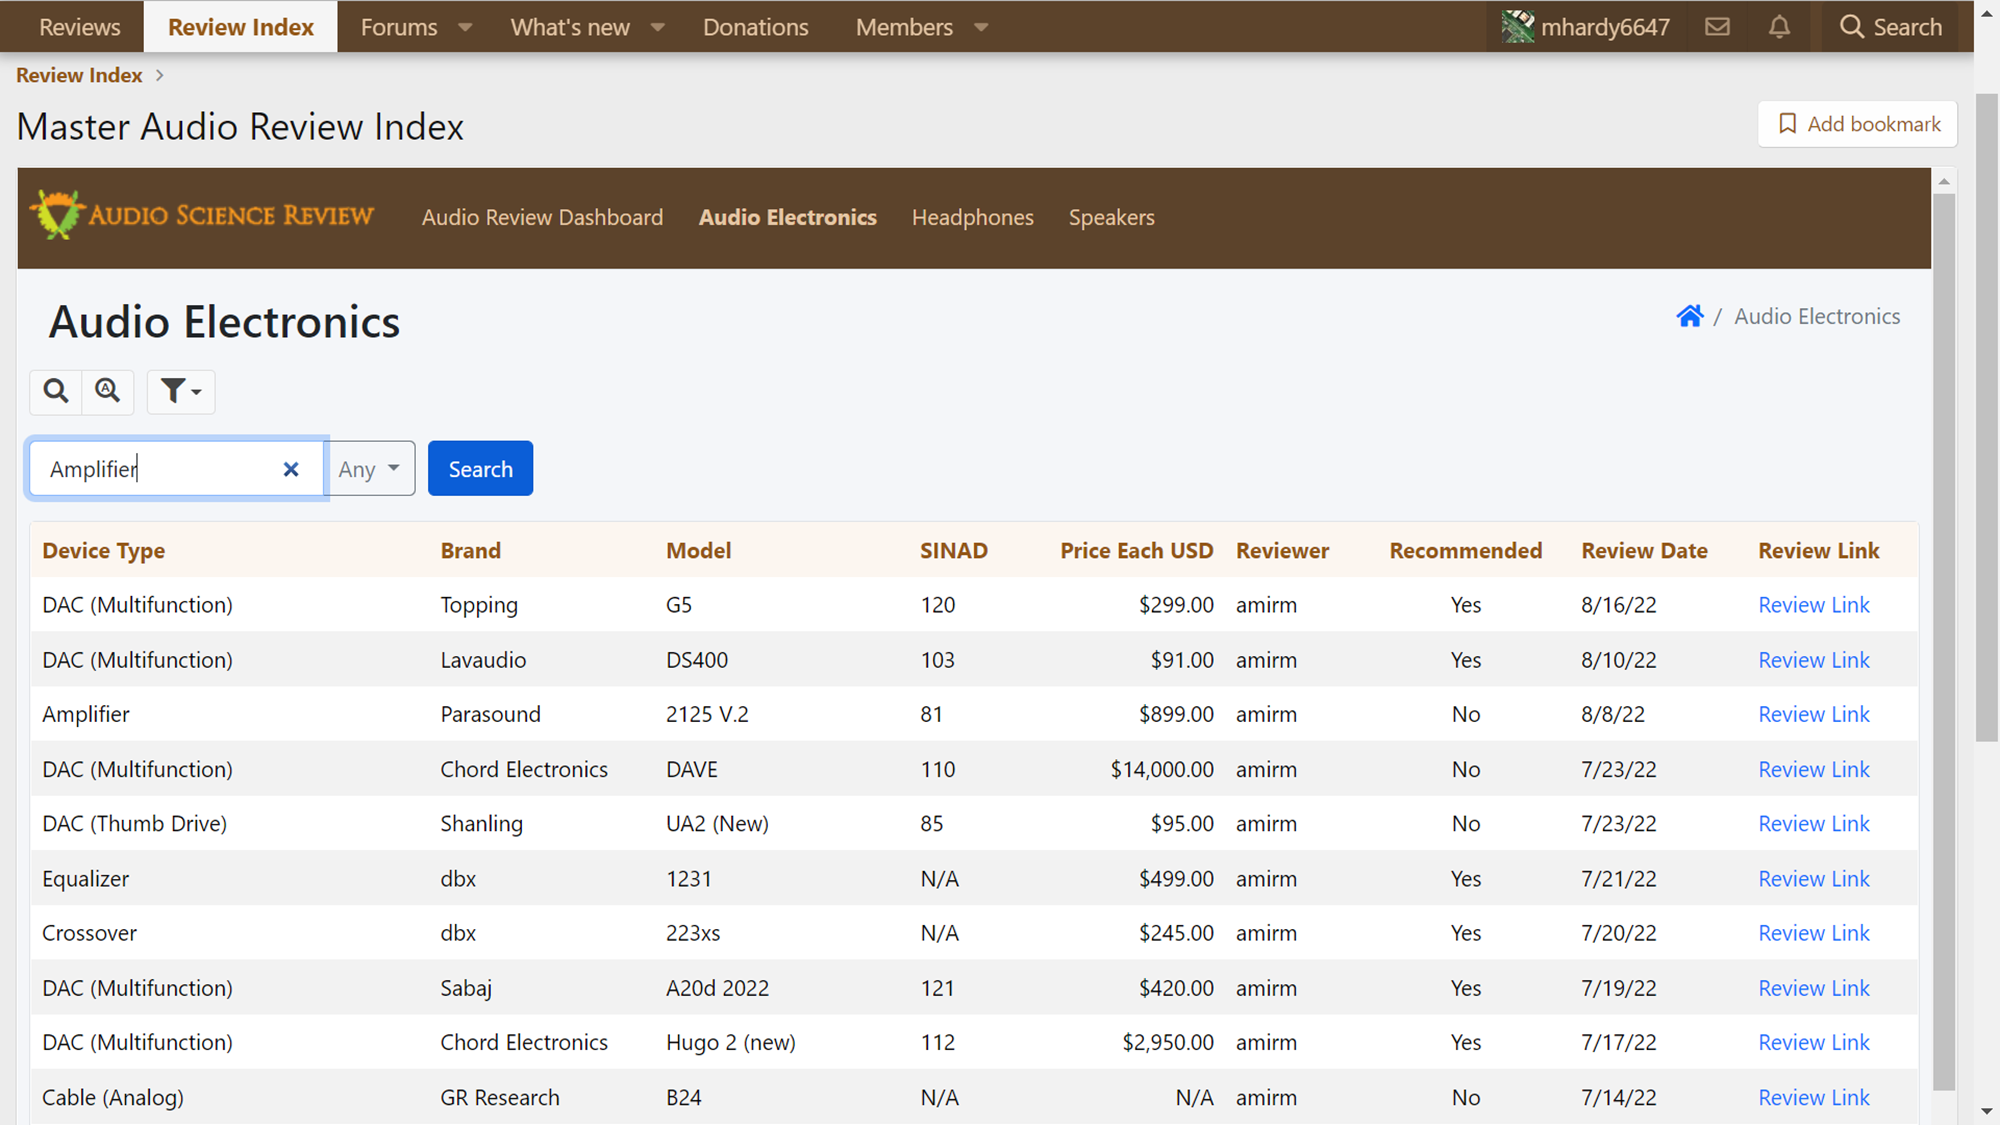Sort by Device Type column header

coord(103,551)
